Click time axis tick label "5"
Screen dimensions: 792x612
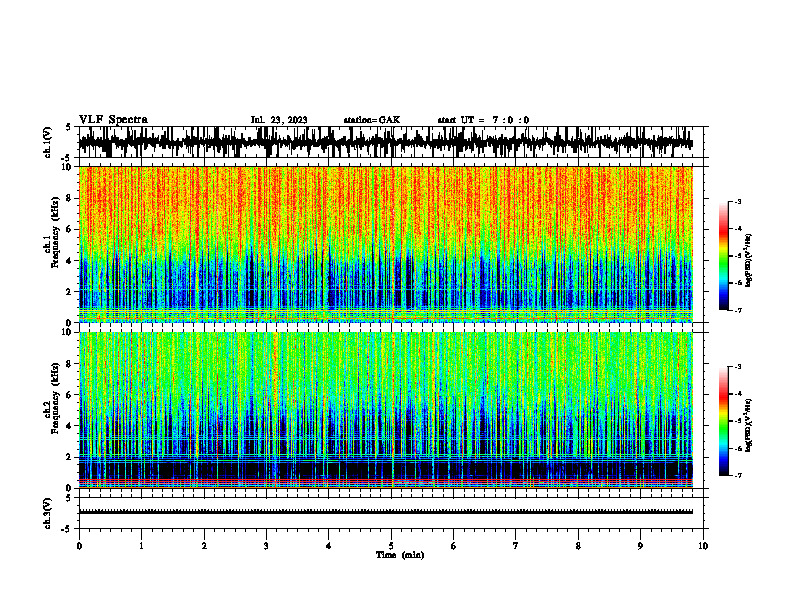(391, 546)
